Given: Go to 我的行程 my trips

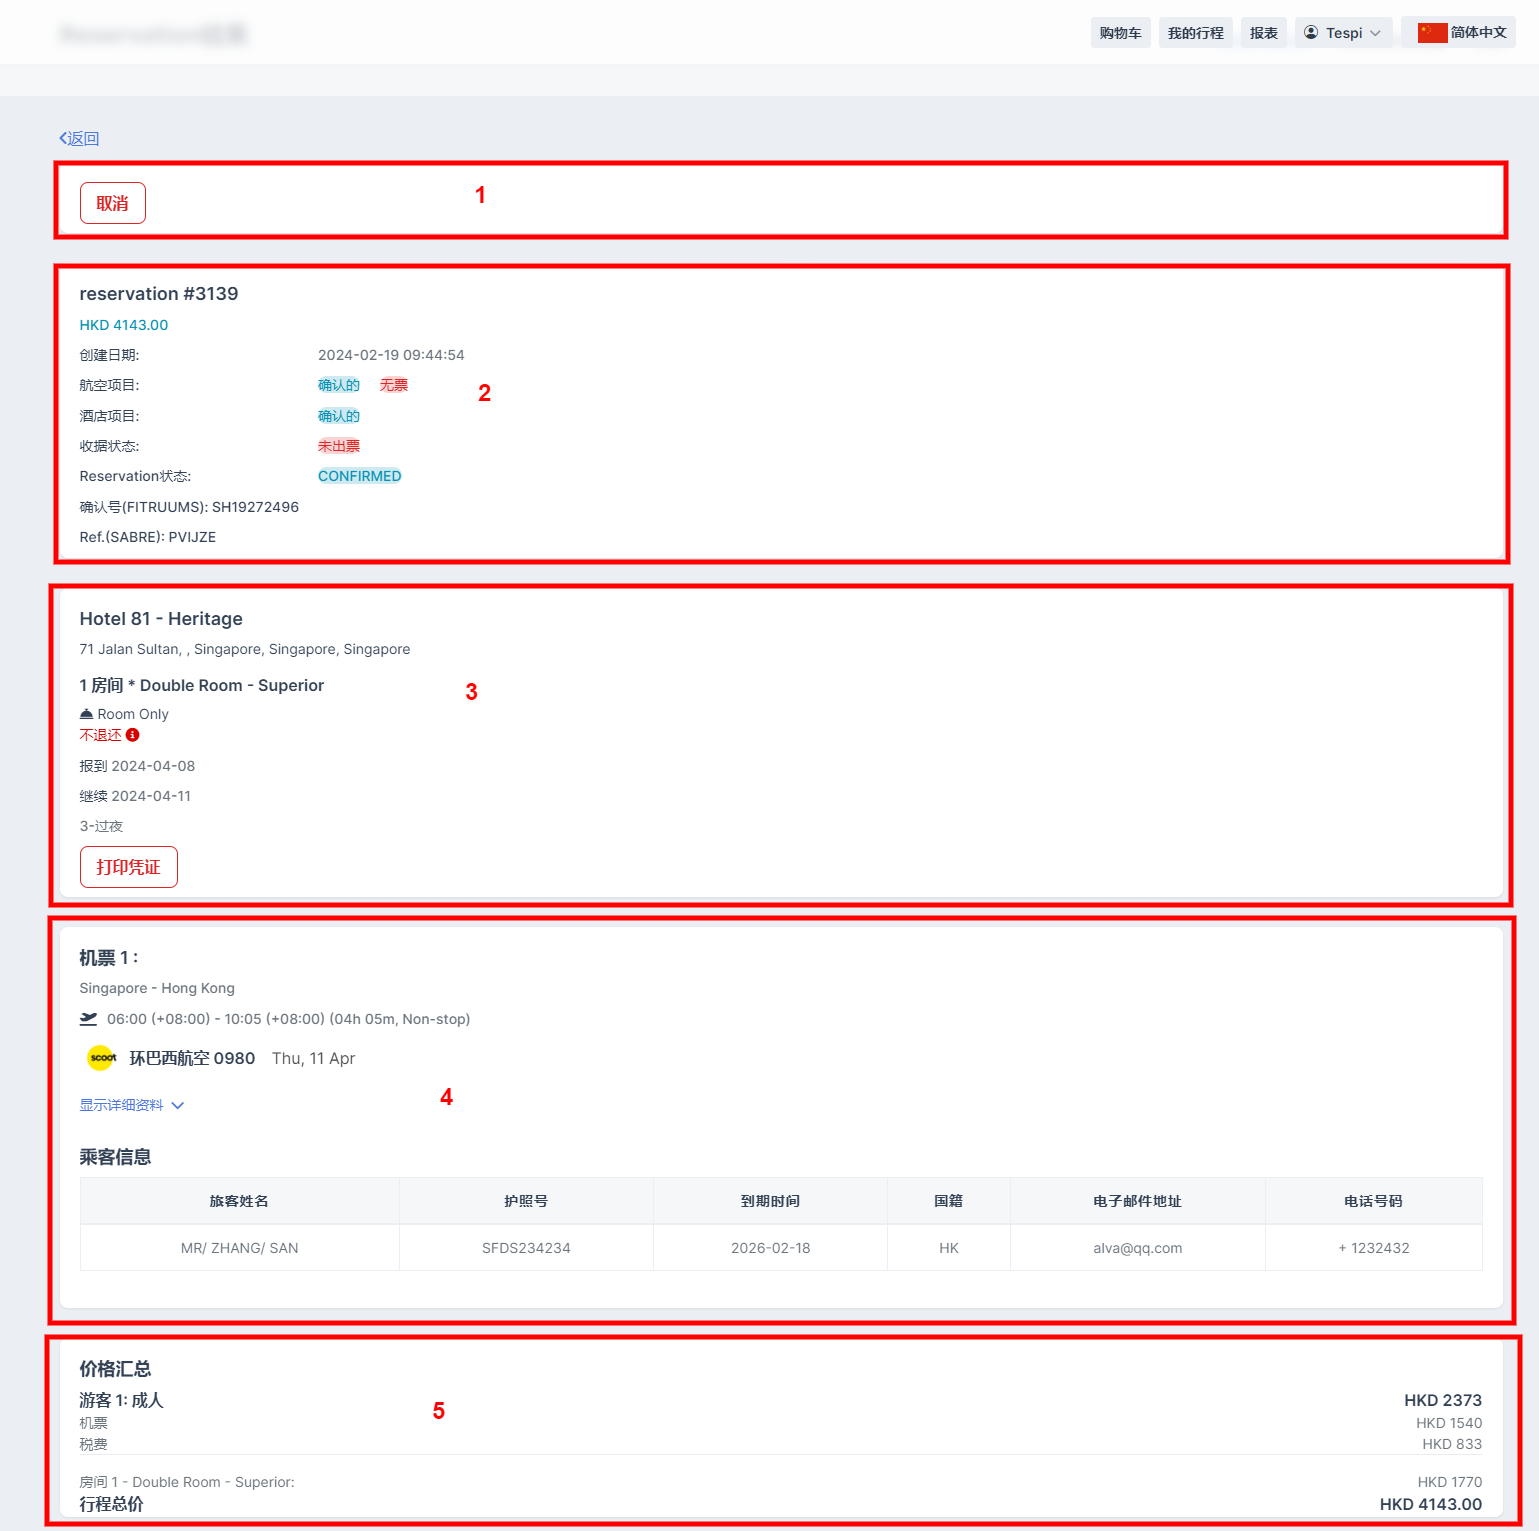Looking at the screenshot, I should pos(1195,33).
